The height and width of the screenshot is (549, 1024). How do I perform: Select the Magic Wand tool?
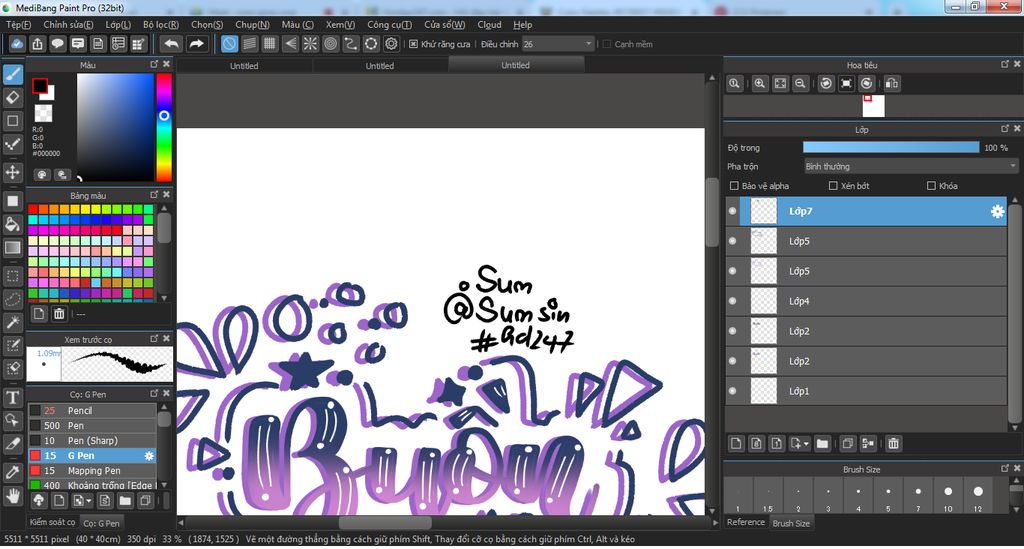click(x=12, y=322)
